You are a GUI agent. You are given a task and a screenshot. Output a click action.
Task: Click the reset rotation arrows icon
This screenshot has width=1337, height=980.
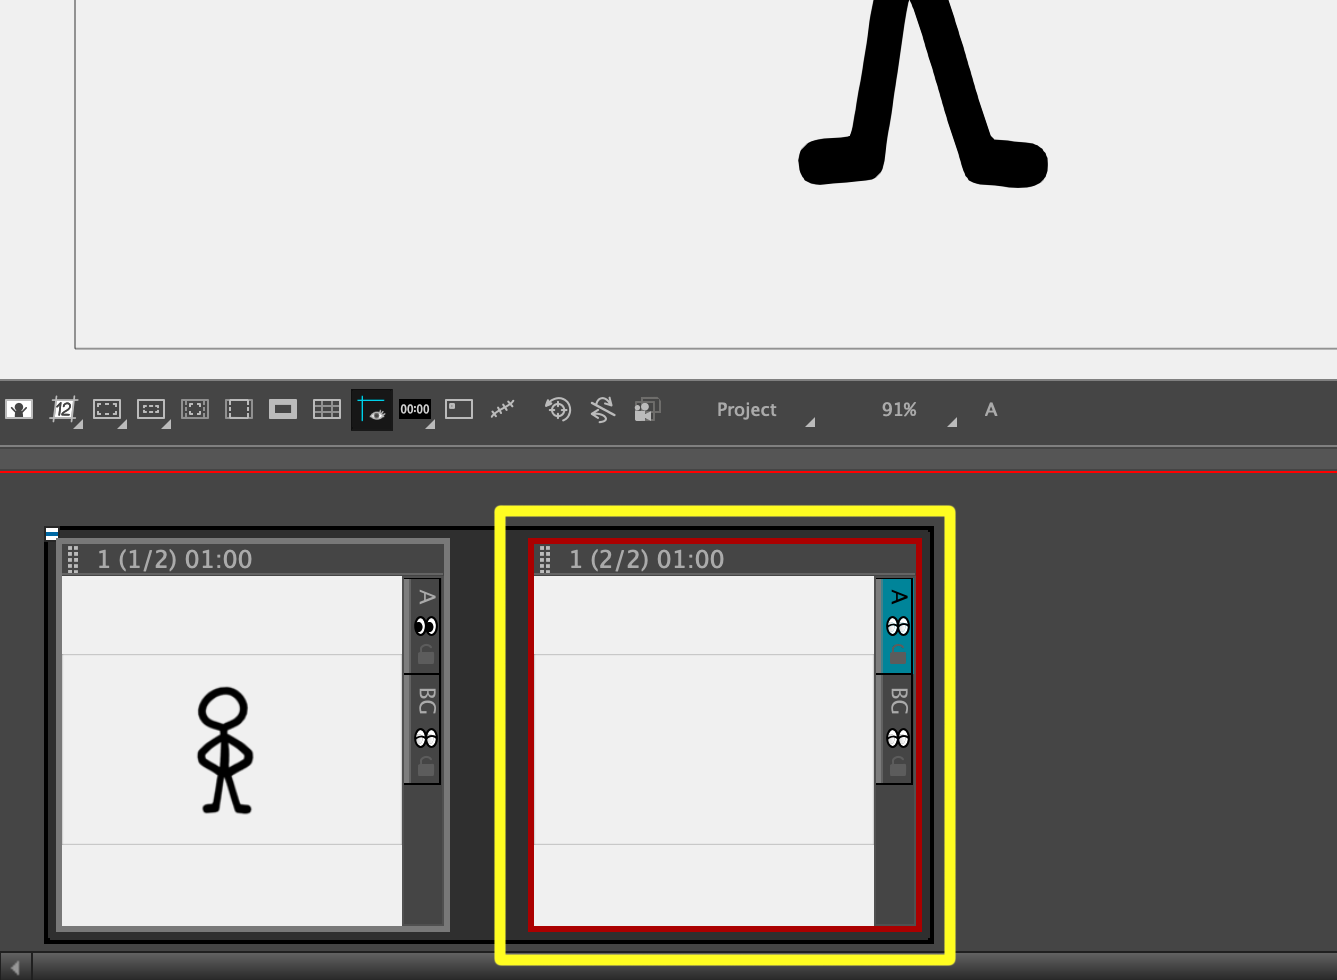pos(602,409)
